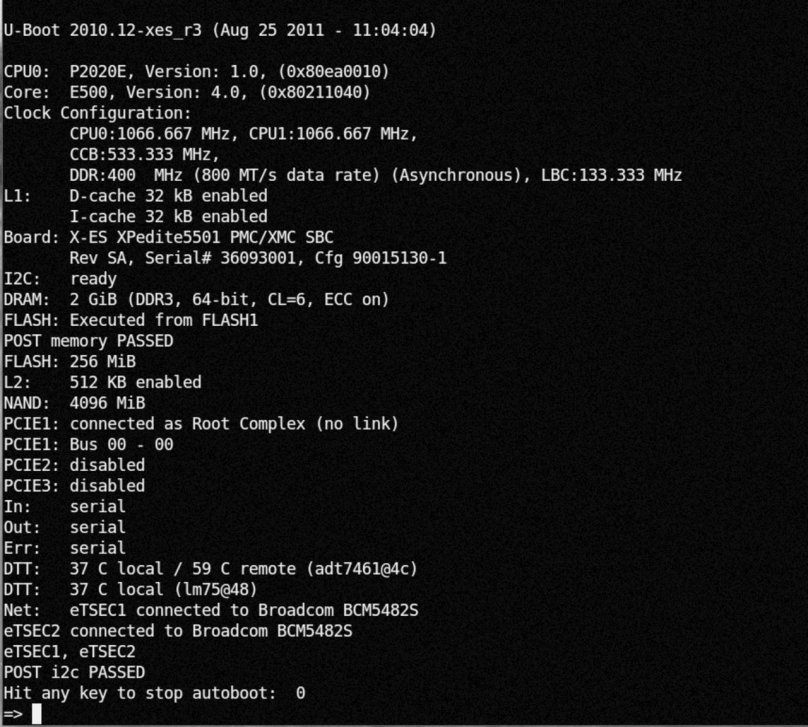
Task: Click the DTT adt7461@4c temperature line
Action: [x=210, y=568]
